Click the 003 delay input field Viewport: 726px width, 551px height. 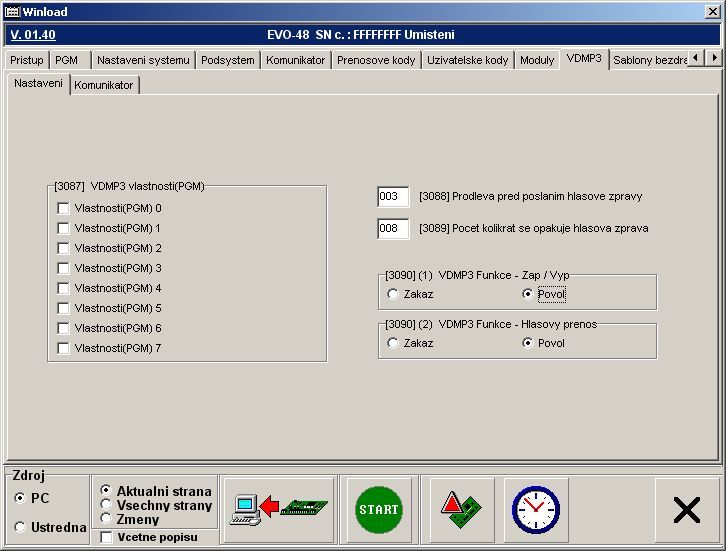(393, 197)
